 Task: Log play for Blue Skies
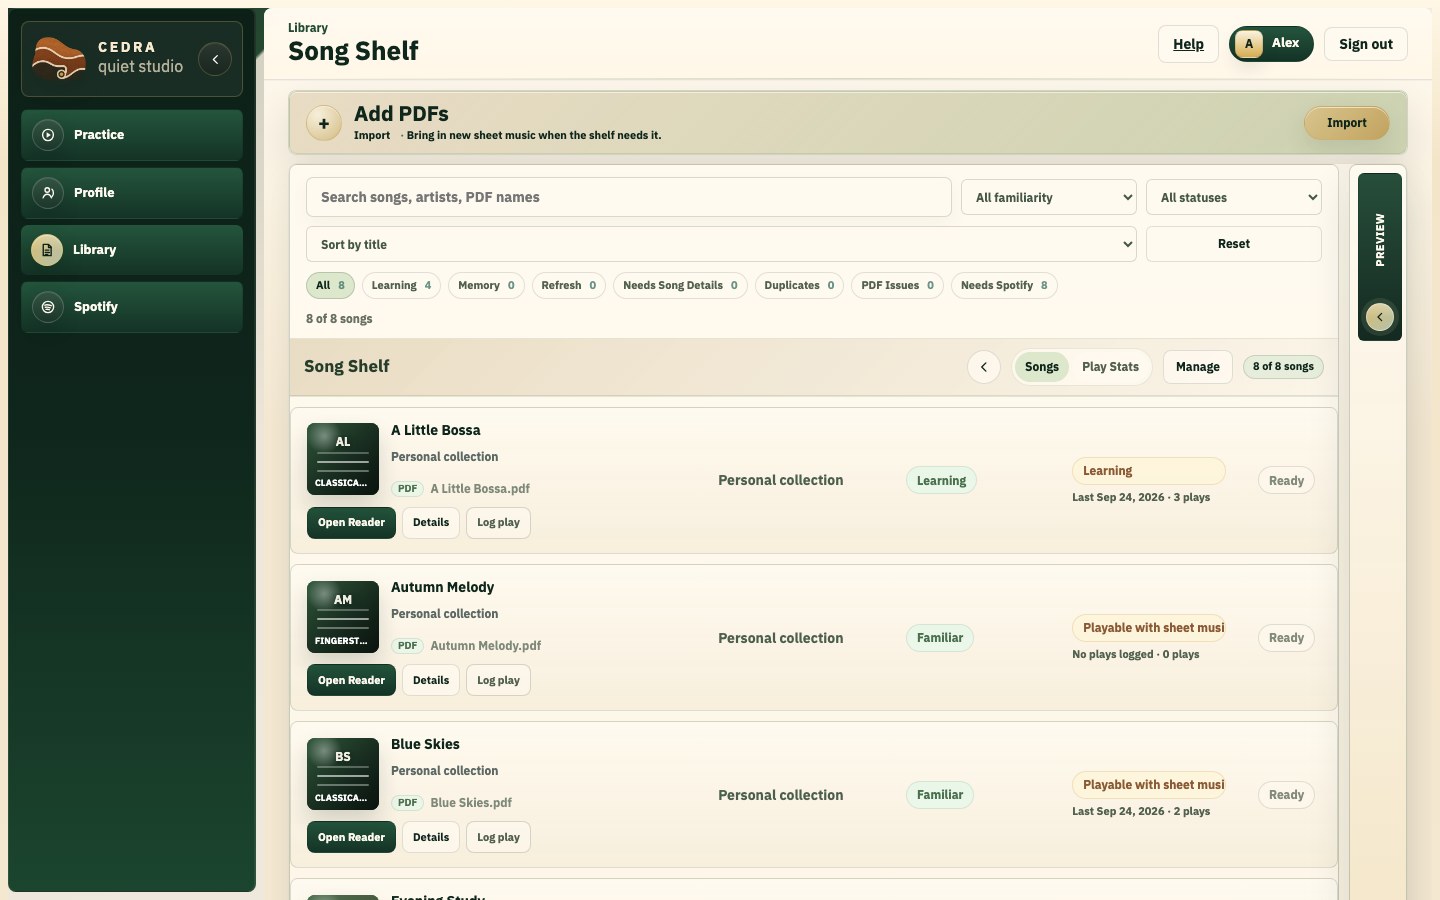point(498,838)
